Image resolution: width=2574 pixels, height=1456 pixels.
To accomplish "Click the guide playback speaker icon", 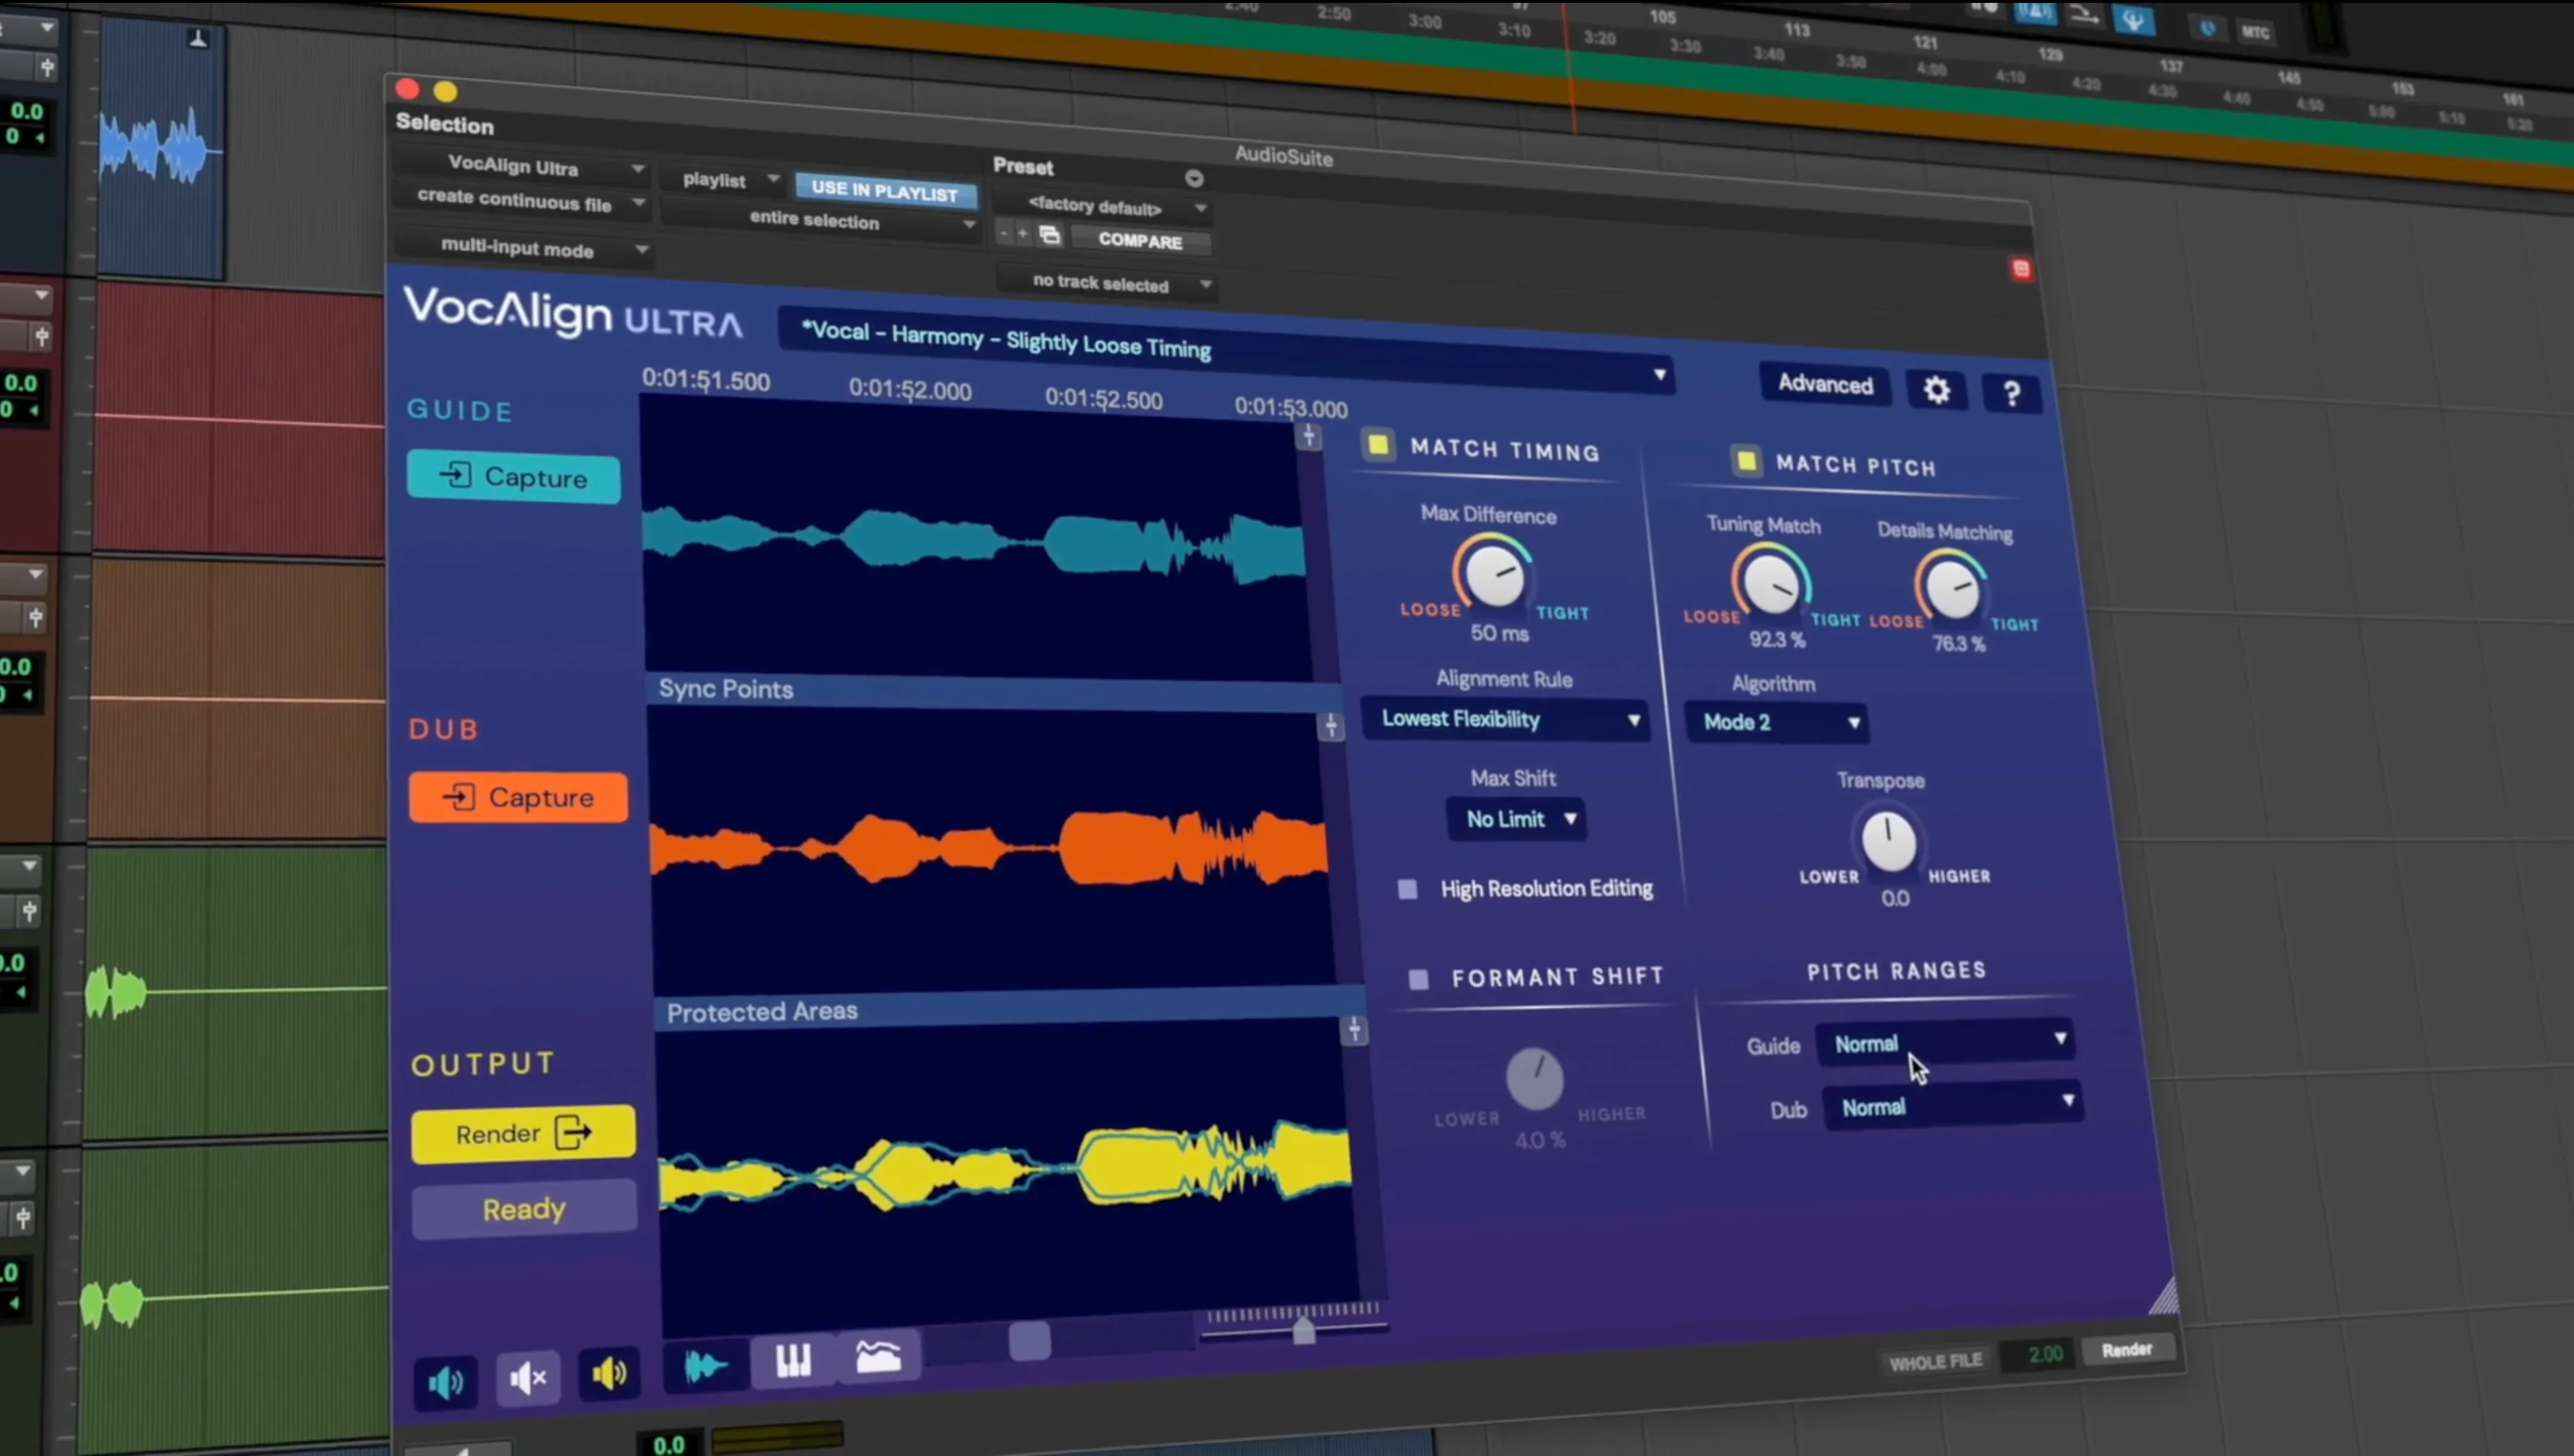I will pos(446,1382).
